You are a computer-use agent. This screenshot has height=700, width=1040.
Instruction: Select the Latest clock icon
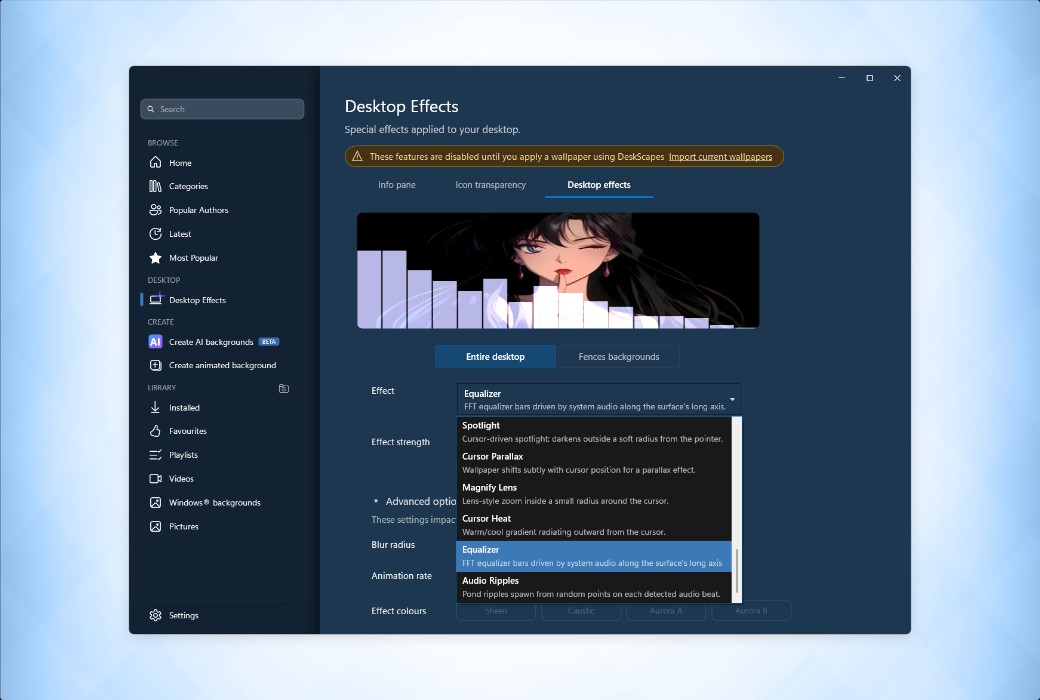tap(155, 234)
